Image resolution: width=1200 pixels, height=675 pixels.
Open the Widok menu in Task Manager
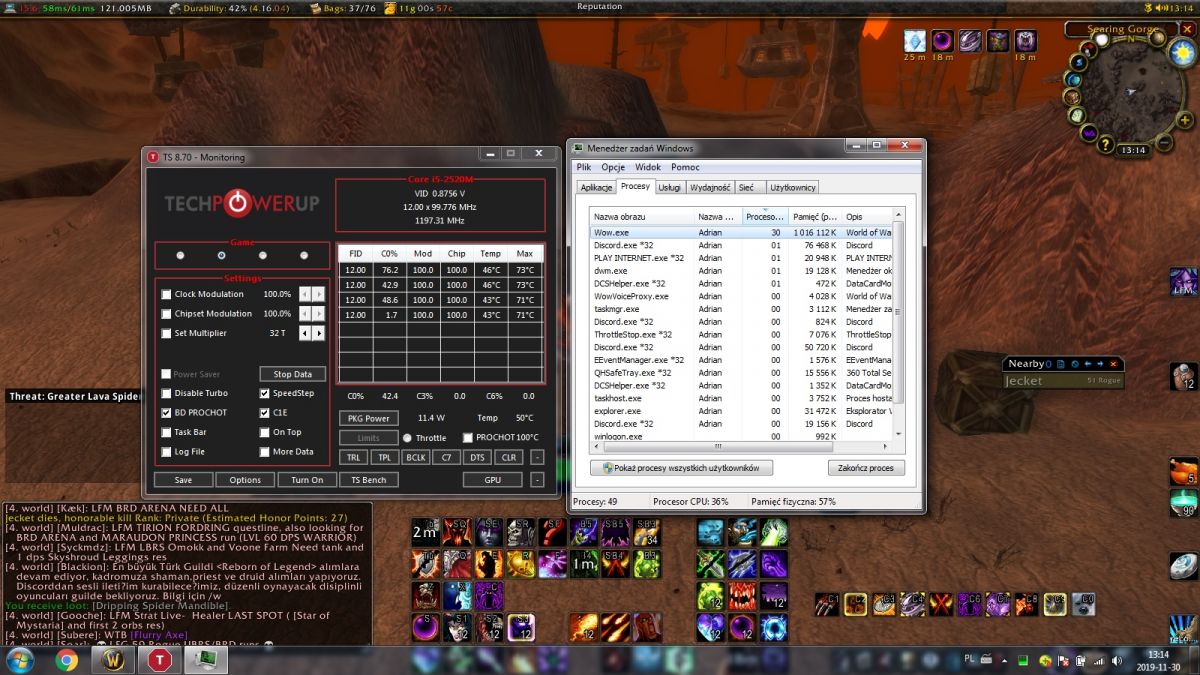[x=648, y=167]
